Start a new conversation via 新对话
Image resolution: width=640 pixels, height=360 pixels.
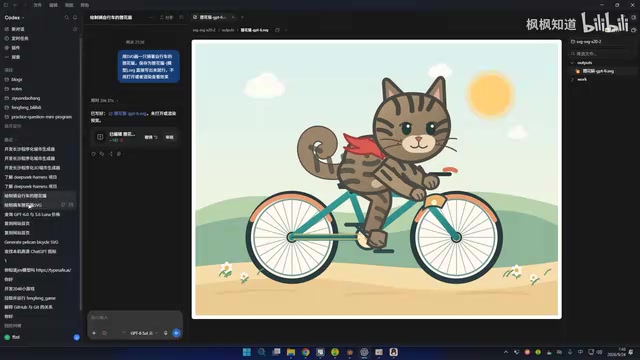click(18, 29)
